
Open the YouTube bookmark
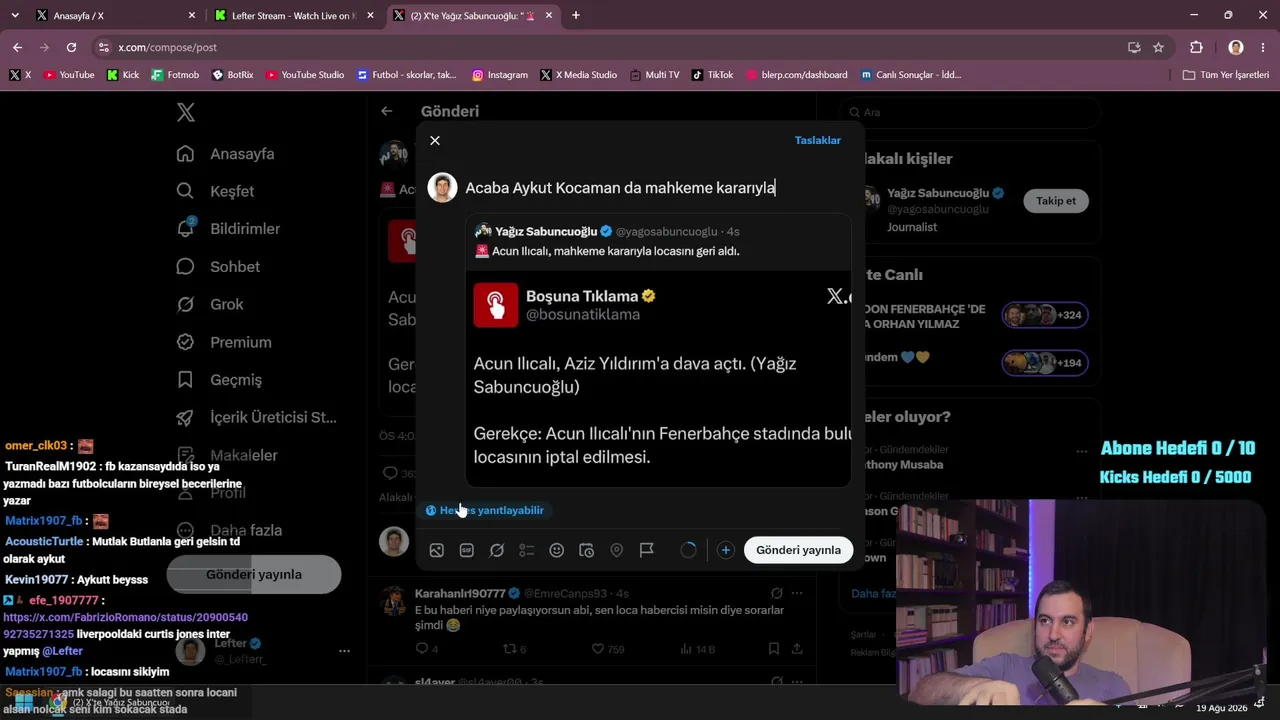69,75
